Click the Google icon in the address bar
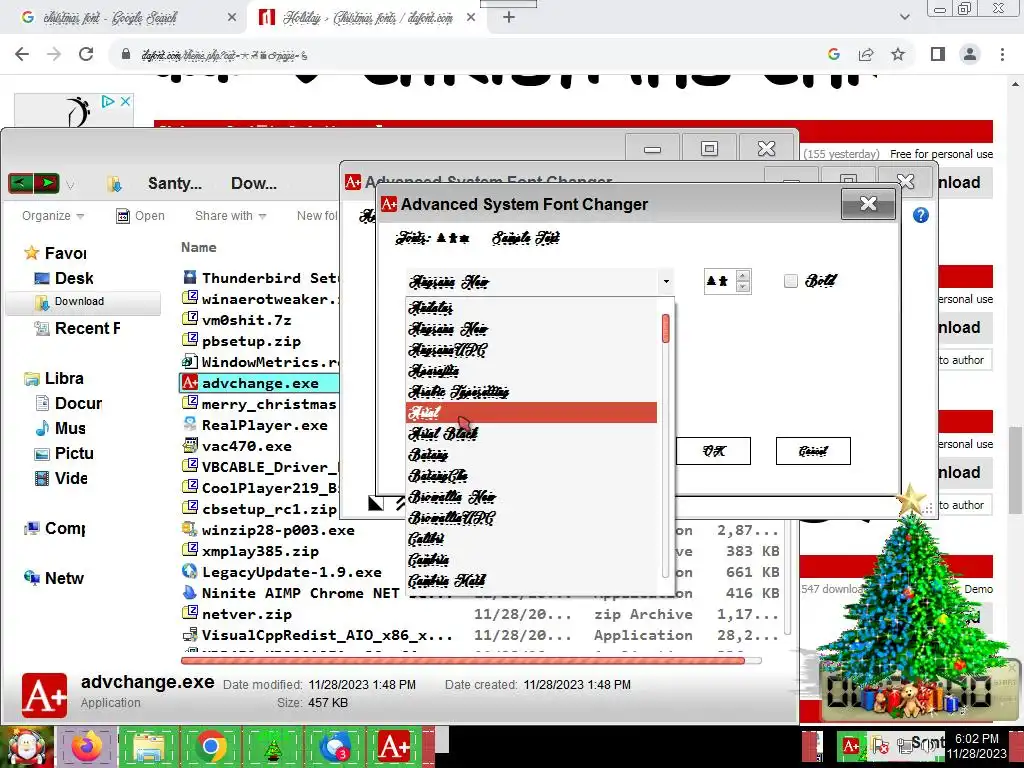Screen dimensions: 1024x768 (834, 54)
